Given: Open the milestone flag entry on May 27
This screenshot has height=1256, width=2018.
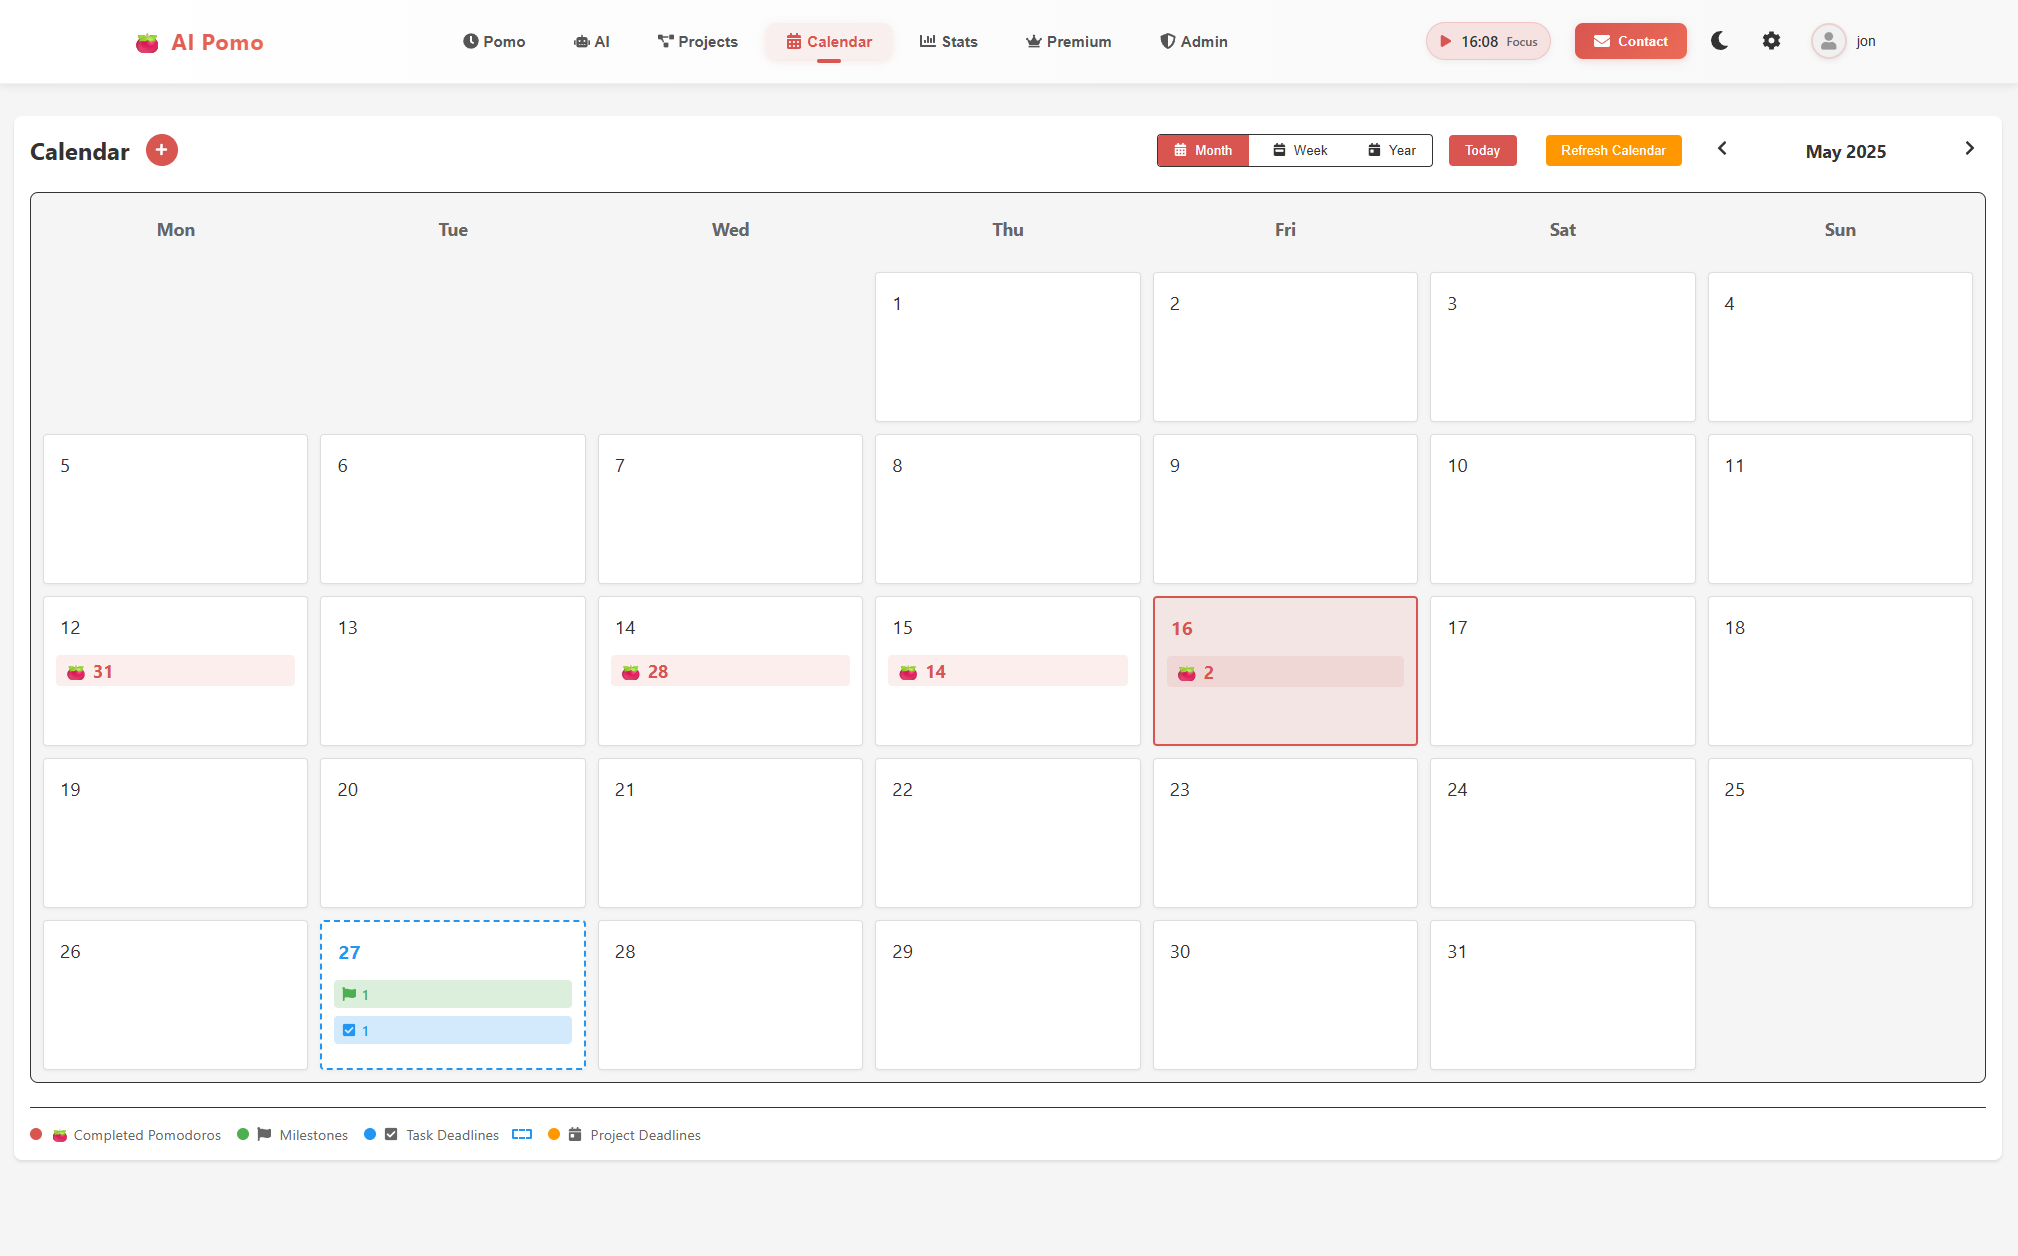Looking at the screenshot, I should coord(452,994).
